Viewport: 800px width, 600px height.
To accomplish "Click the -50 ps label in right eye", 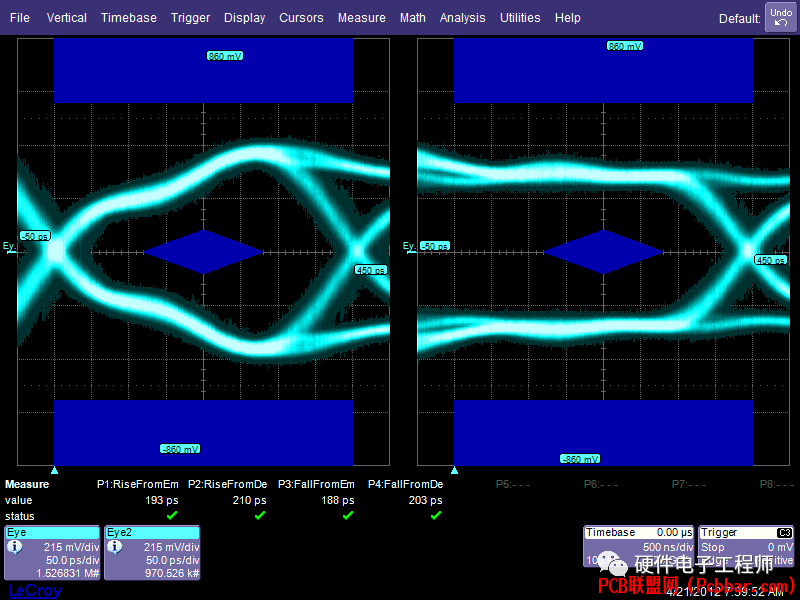I will click(x=435, y=246).
